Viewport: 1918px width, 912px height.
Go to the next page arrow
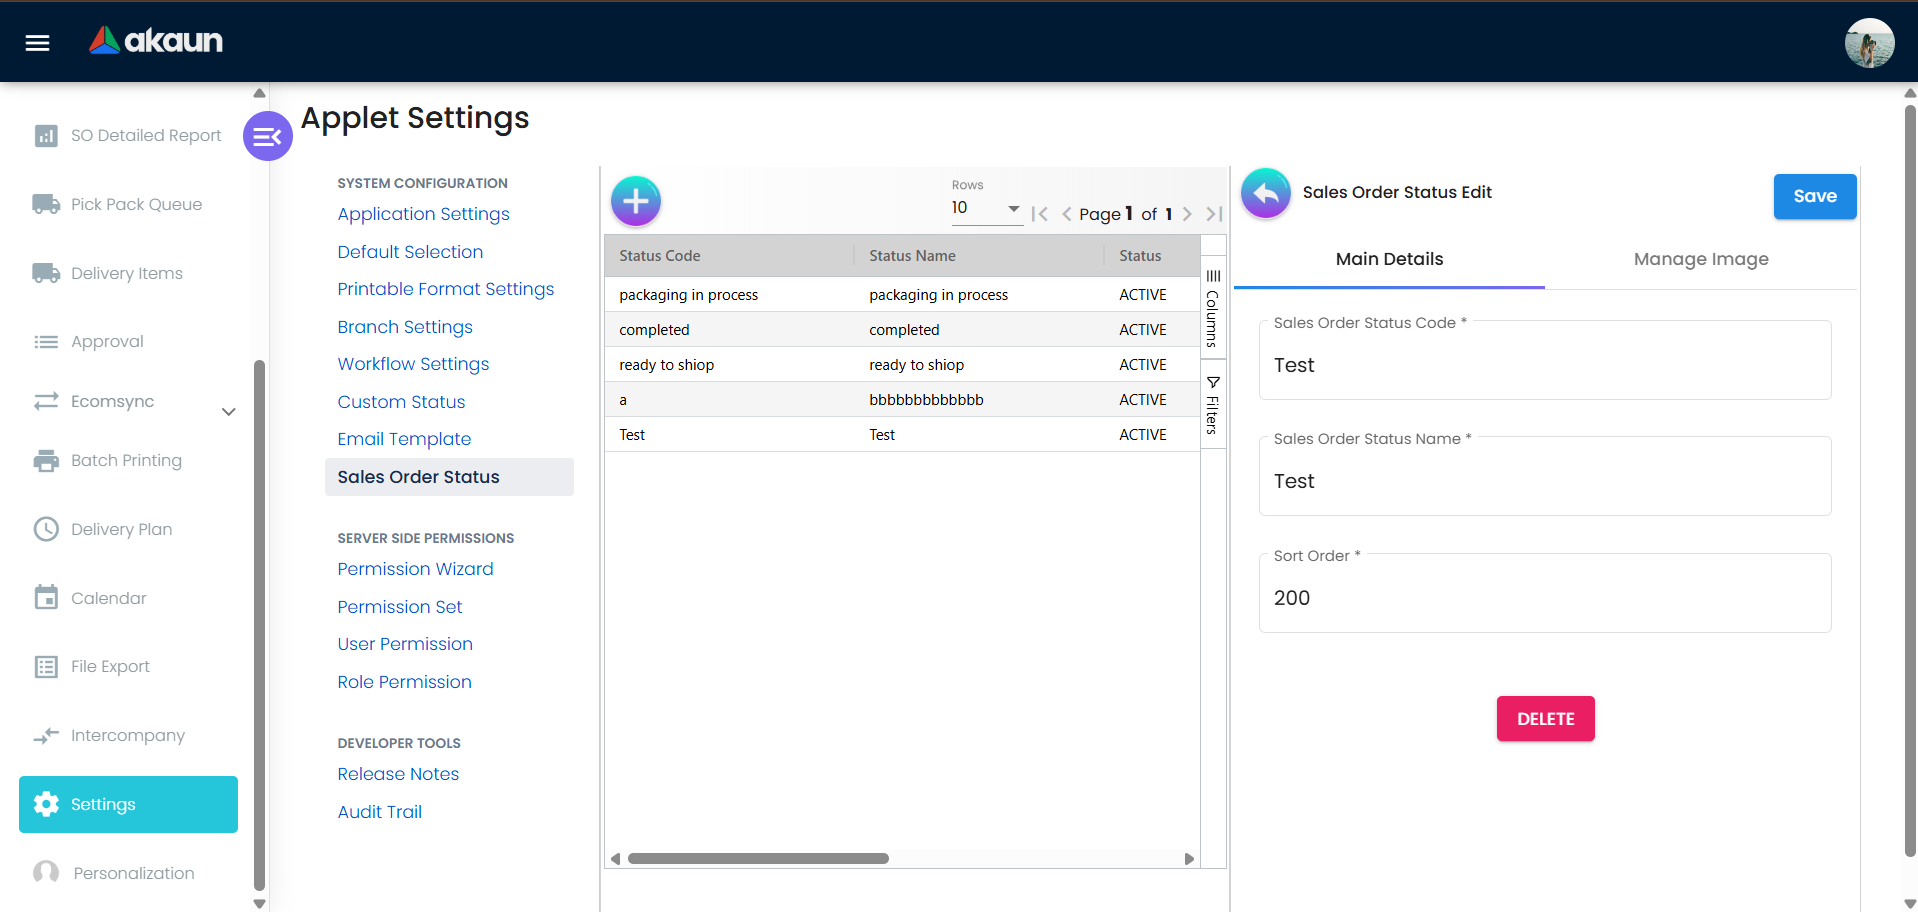[x=1187, y=214]
